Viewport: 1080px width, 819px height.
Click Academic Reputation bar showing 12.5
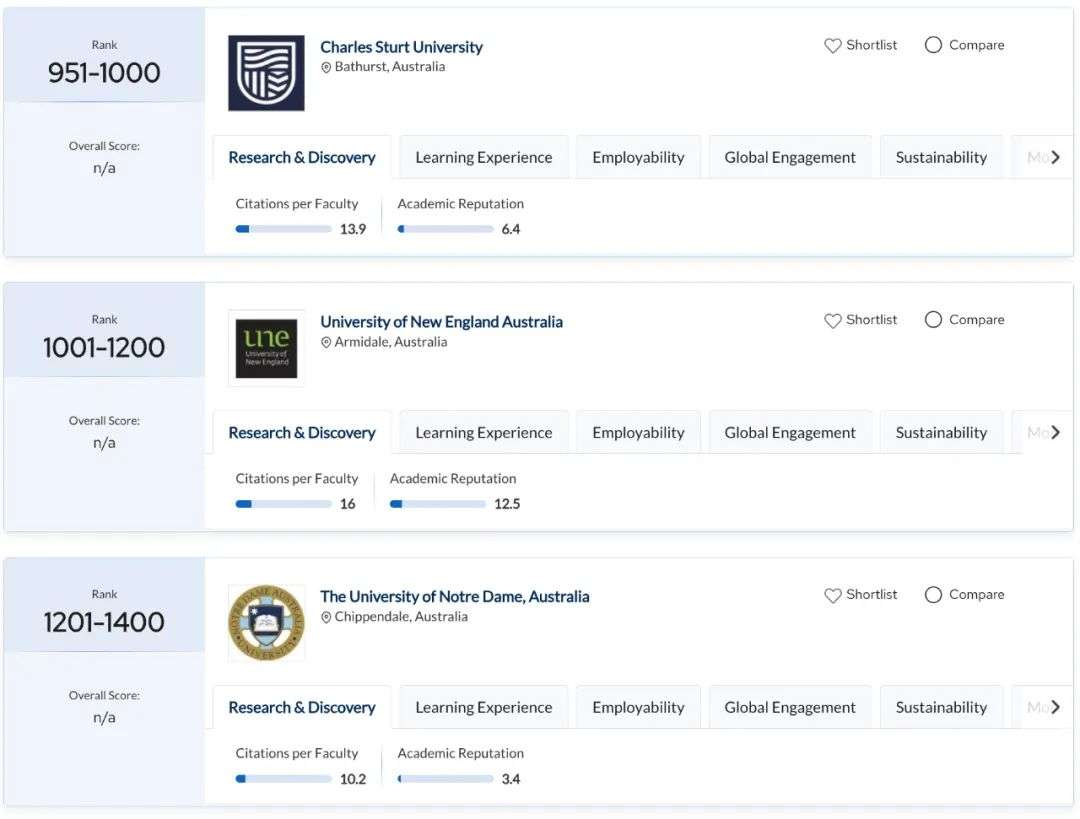tap(437, 504)
